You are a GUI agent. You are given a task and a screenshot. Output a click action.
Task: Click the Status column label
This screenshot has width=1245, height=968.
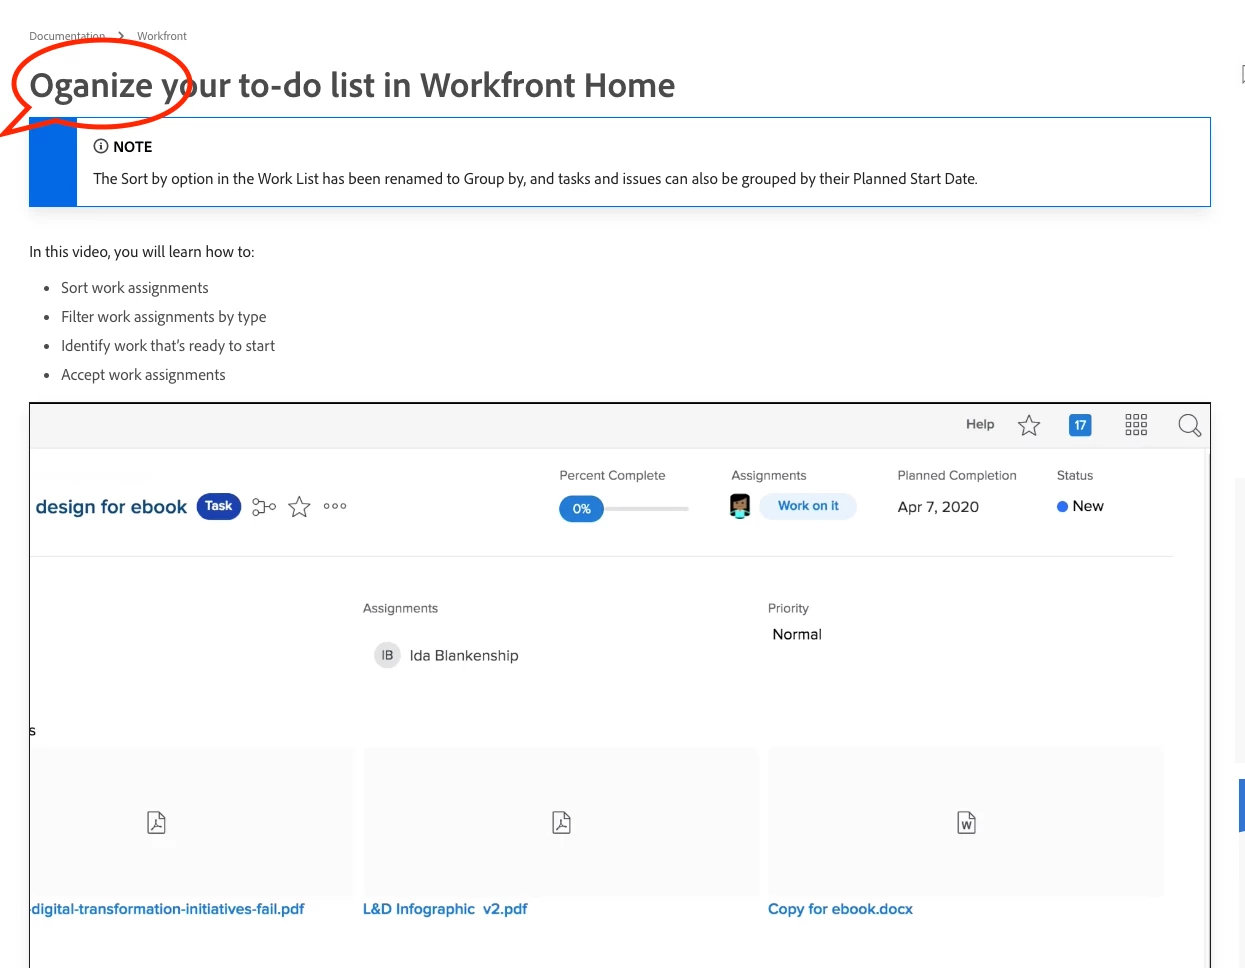pos(1075,475)
